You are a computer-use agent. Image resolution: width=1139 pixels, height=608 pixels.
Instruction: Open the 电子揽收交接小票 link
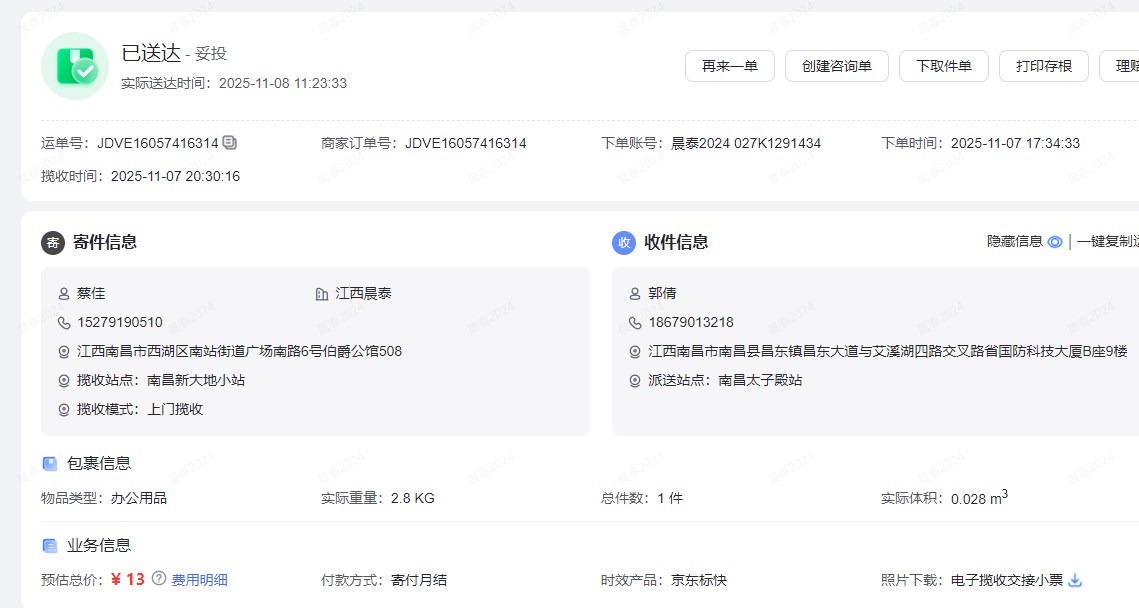pyautogui.click(x=1006, y=580)
